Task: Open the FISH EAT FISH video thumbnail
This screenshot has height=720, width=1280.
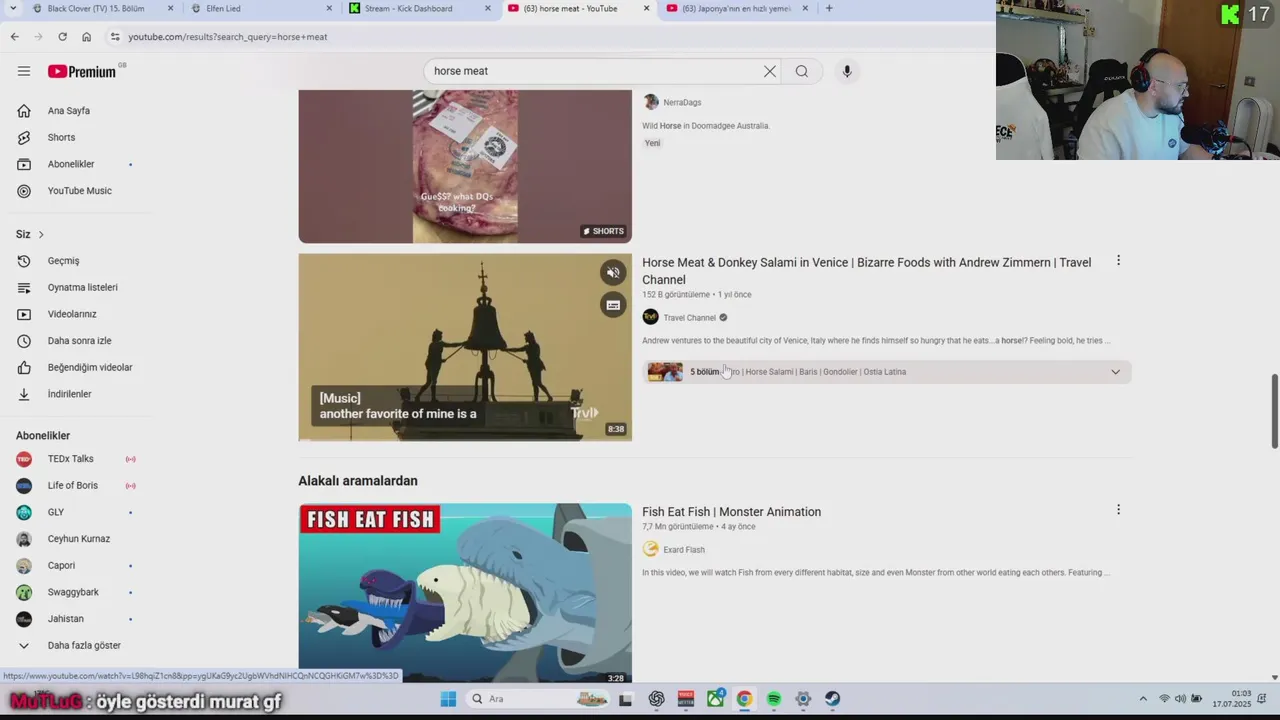Action: (x=465, y=593)
